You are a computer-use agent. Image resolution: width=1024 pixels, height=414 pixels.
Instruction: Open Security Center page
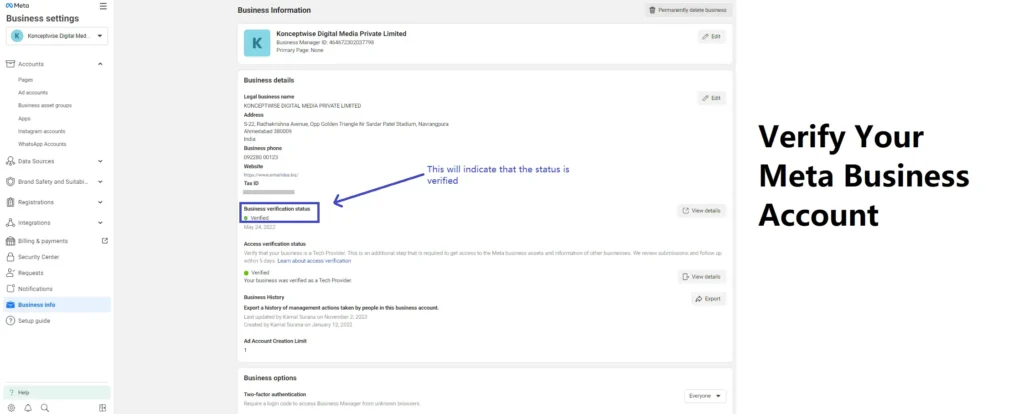click(39, 257)
